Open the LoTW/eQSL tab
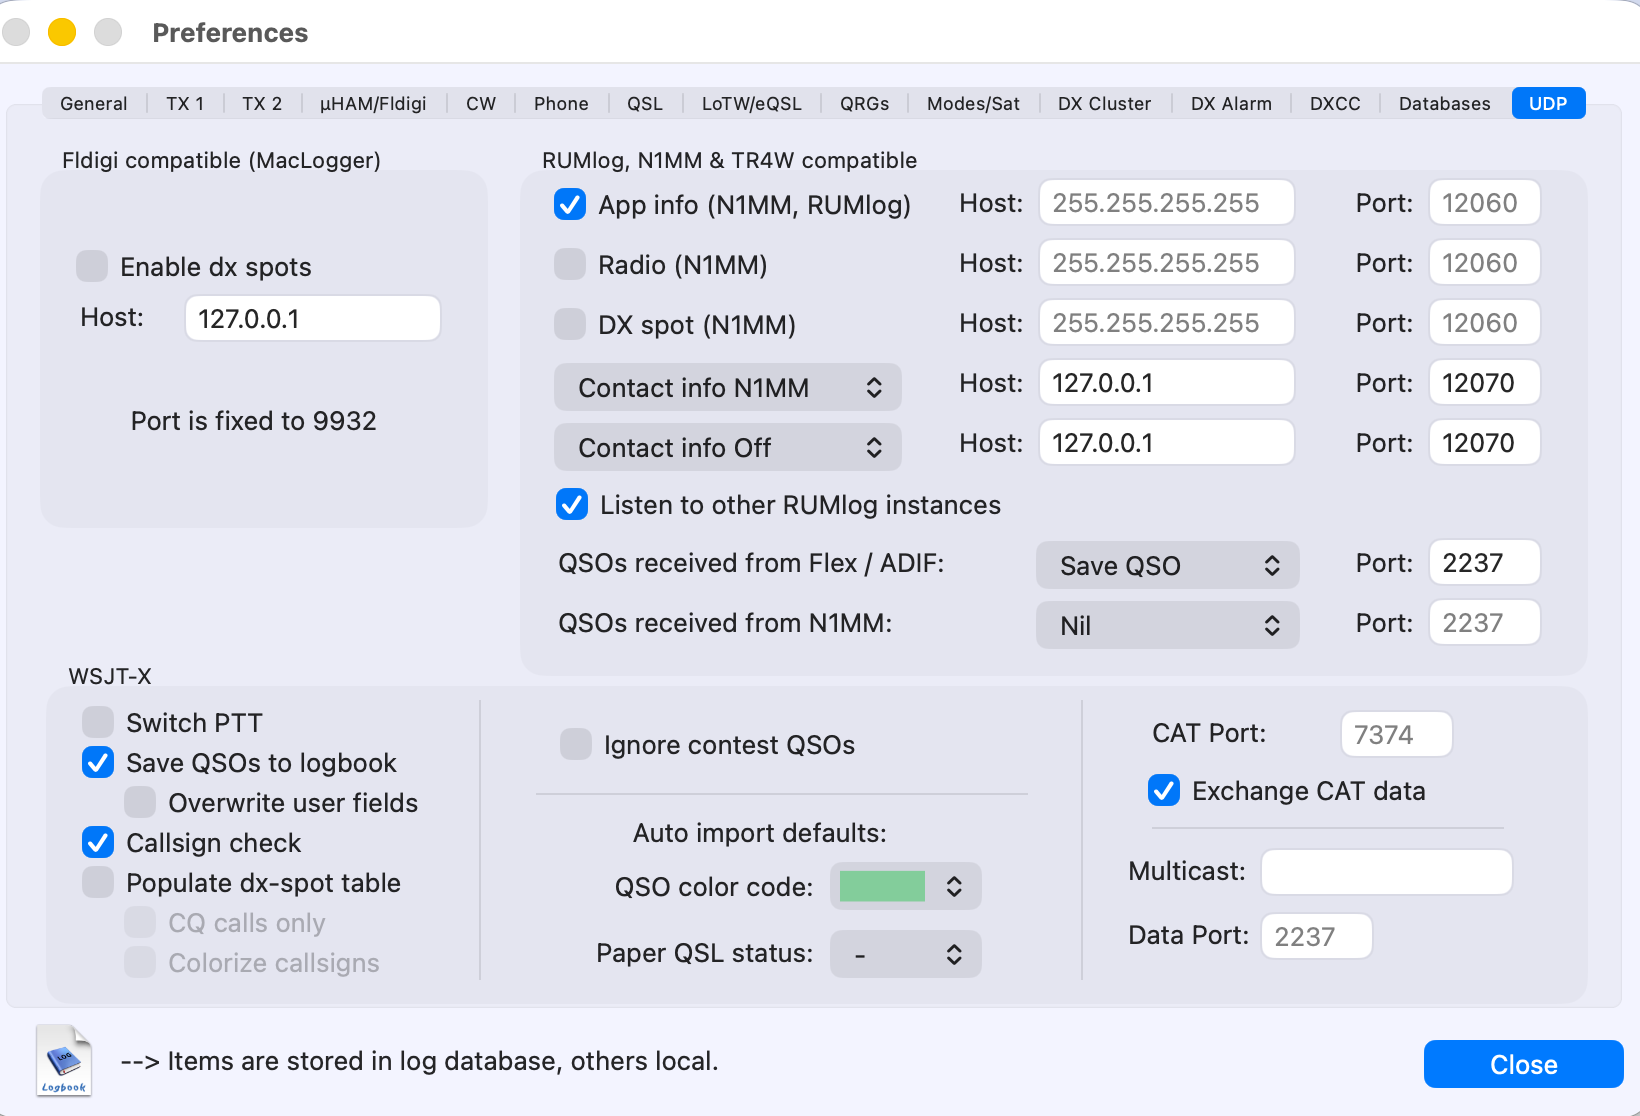1640x1116 pixels. [751, 104]
